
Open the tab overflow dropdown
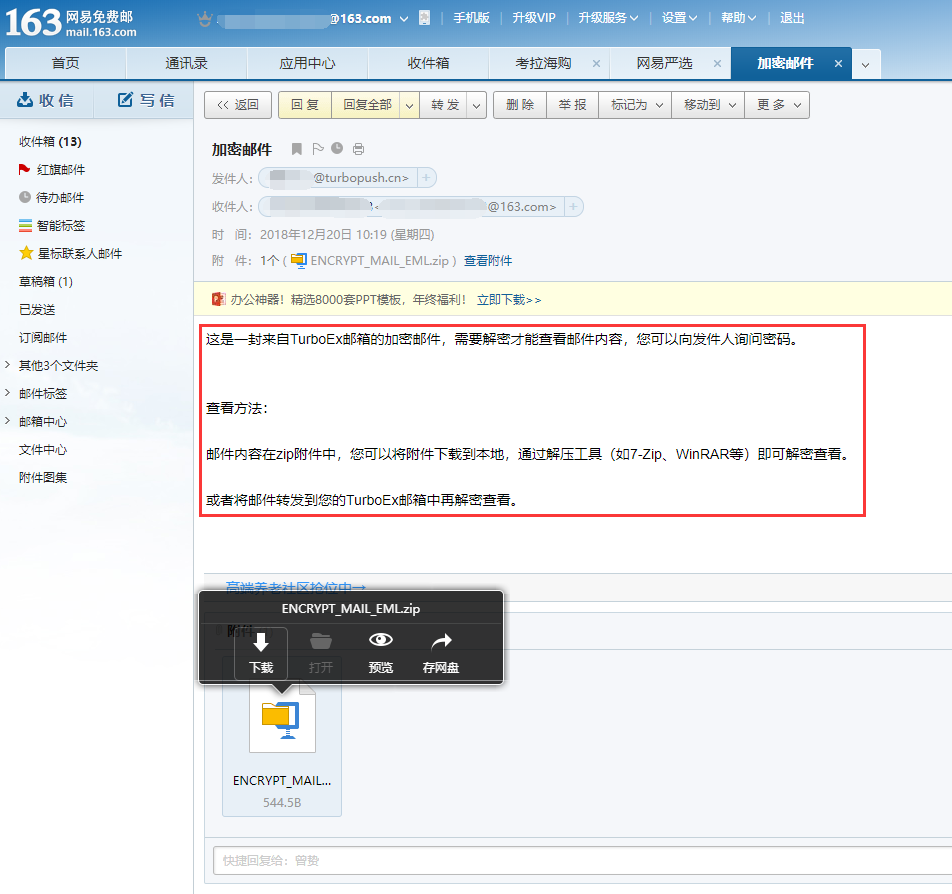coord(866,64)
